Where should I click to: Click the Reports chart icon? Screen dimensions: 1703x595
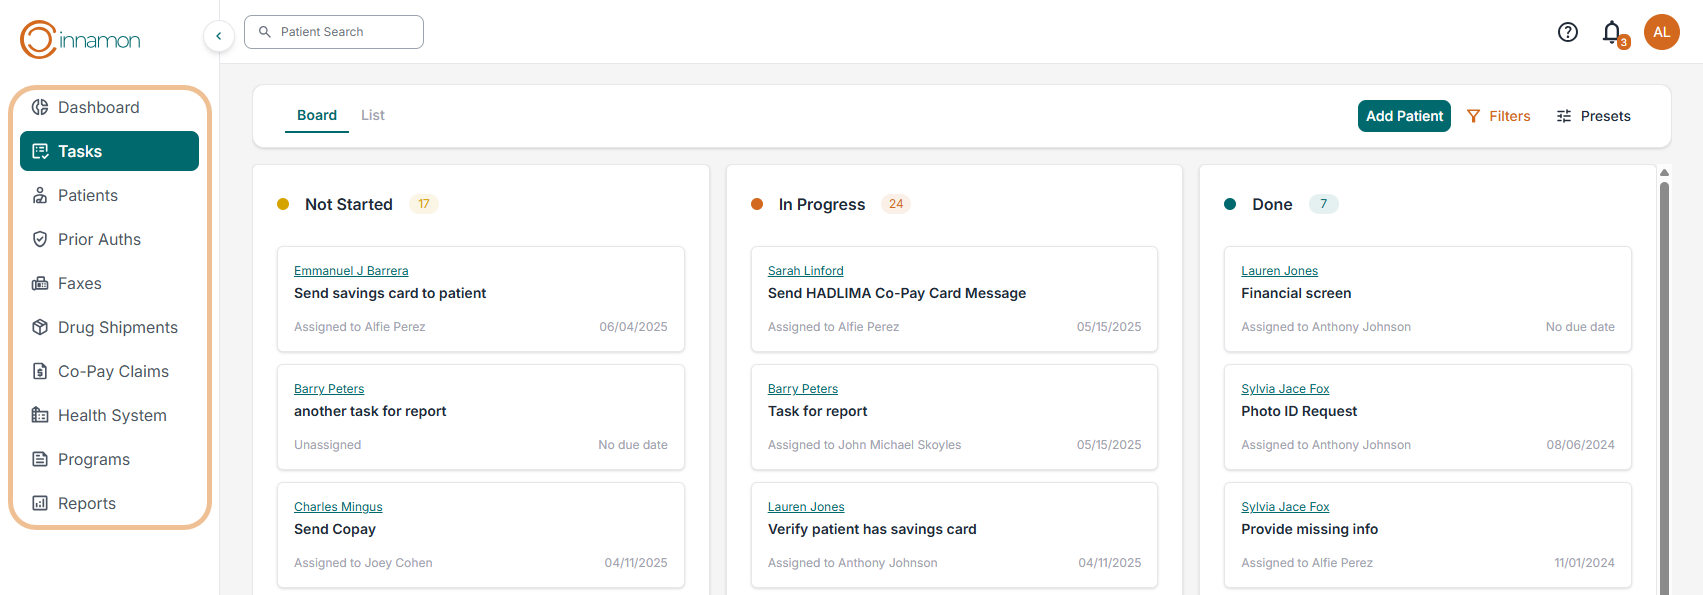click(40, 503)
